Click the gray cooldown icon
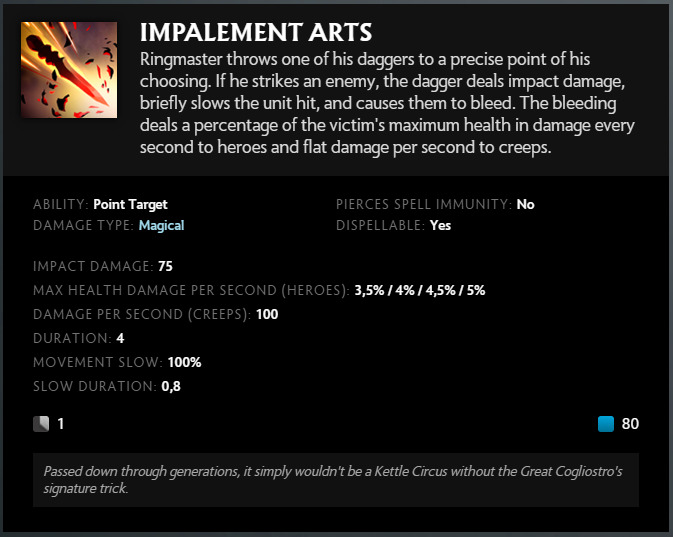 pos(41,424)
